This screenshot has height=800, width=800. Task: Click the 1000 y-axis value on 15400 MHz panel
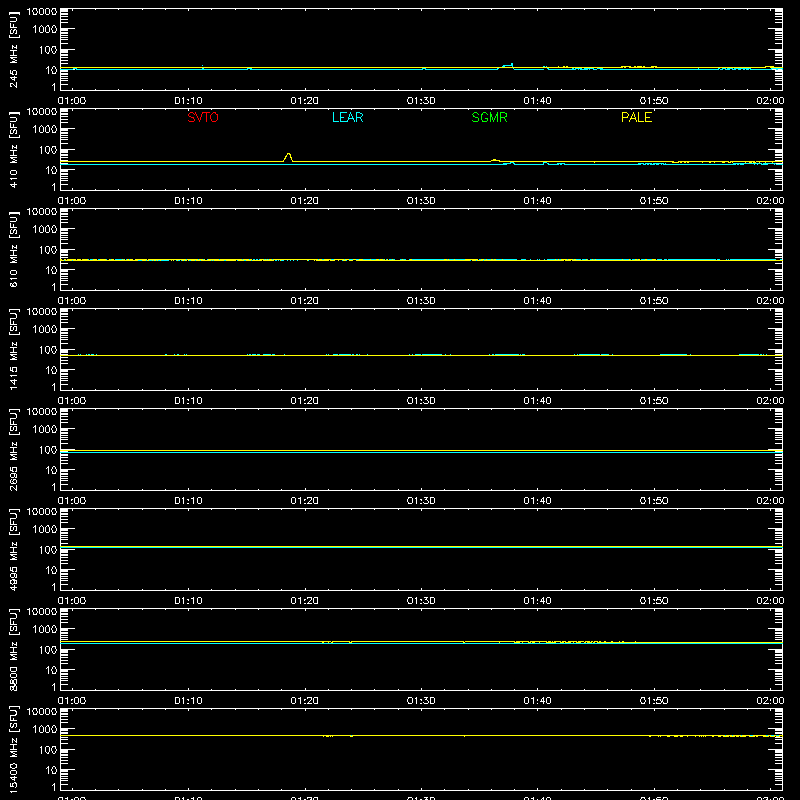click(x=45, y=730)
